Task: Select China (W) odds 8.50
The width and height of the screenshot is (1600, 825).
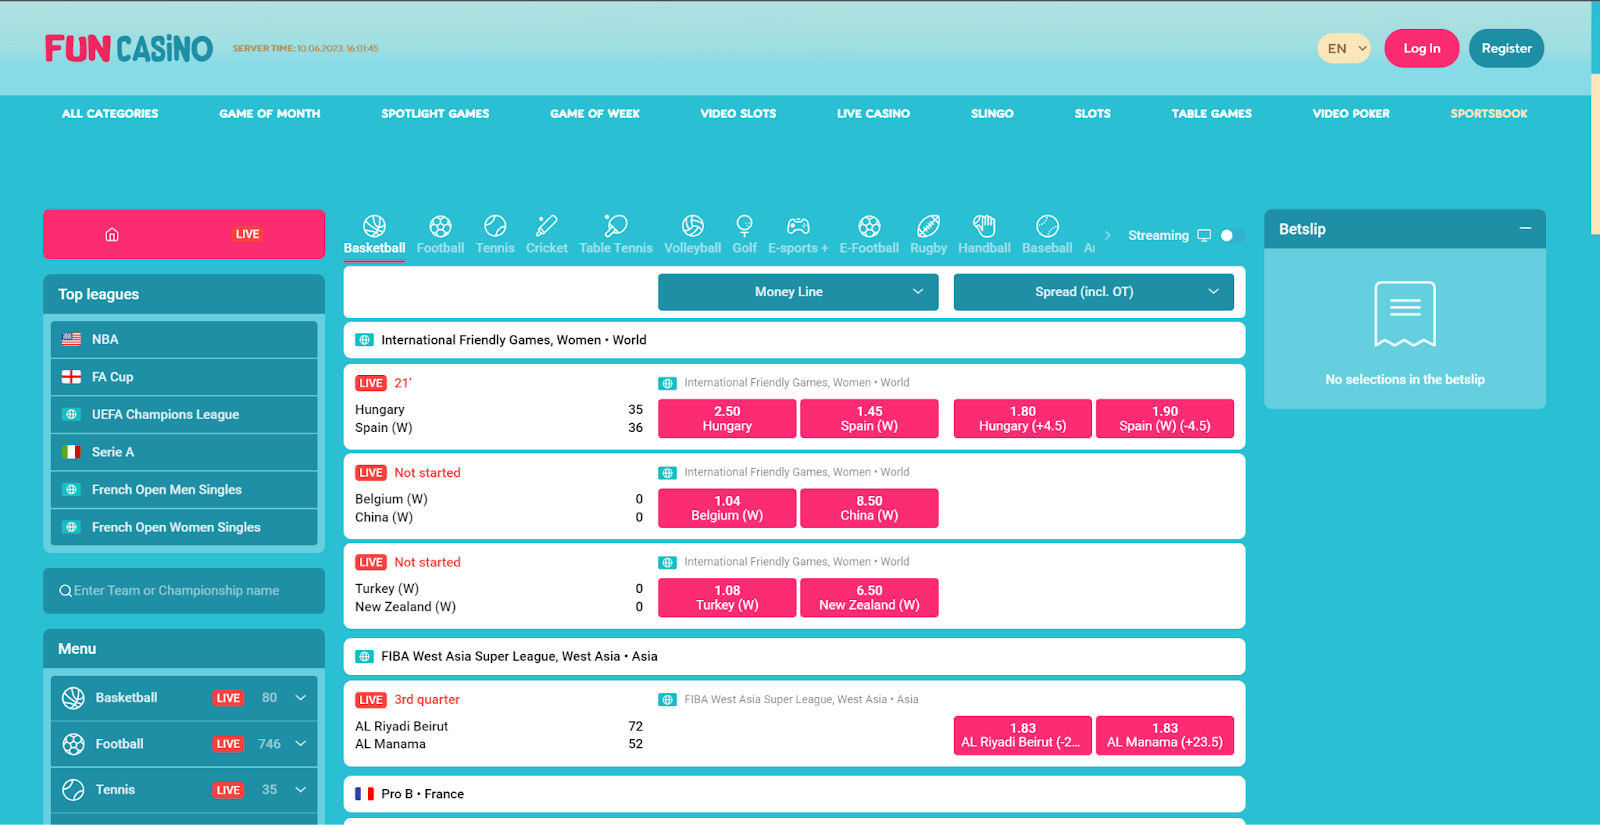Action: click(869, 508)
